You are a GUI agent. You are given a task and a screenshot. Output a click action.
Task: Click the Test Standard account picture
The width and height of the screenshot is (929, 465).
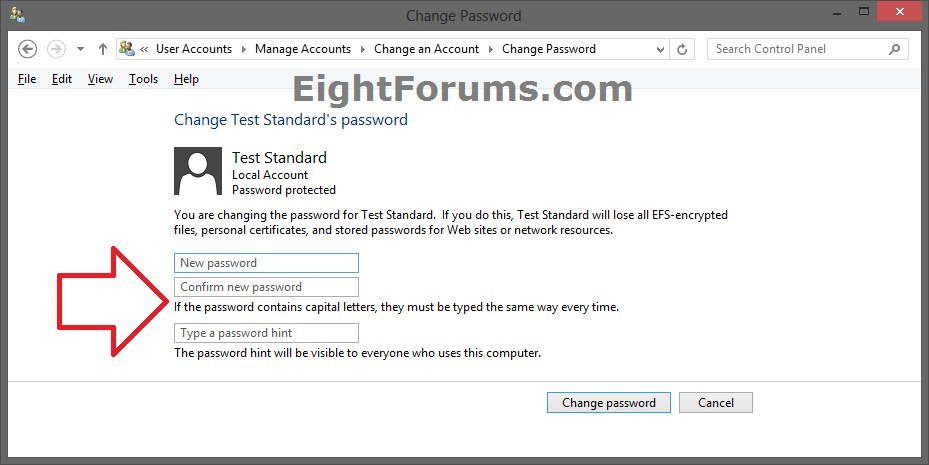point(198,171)
